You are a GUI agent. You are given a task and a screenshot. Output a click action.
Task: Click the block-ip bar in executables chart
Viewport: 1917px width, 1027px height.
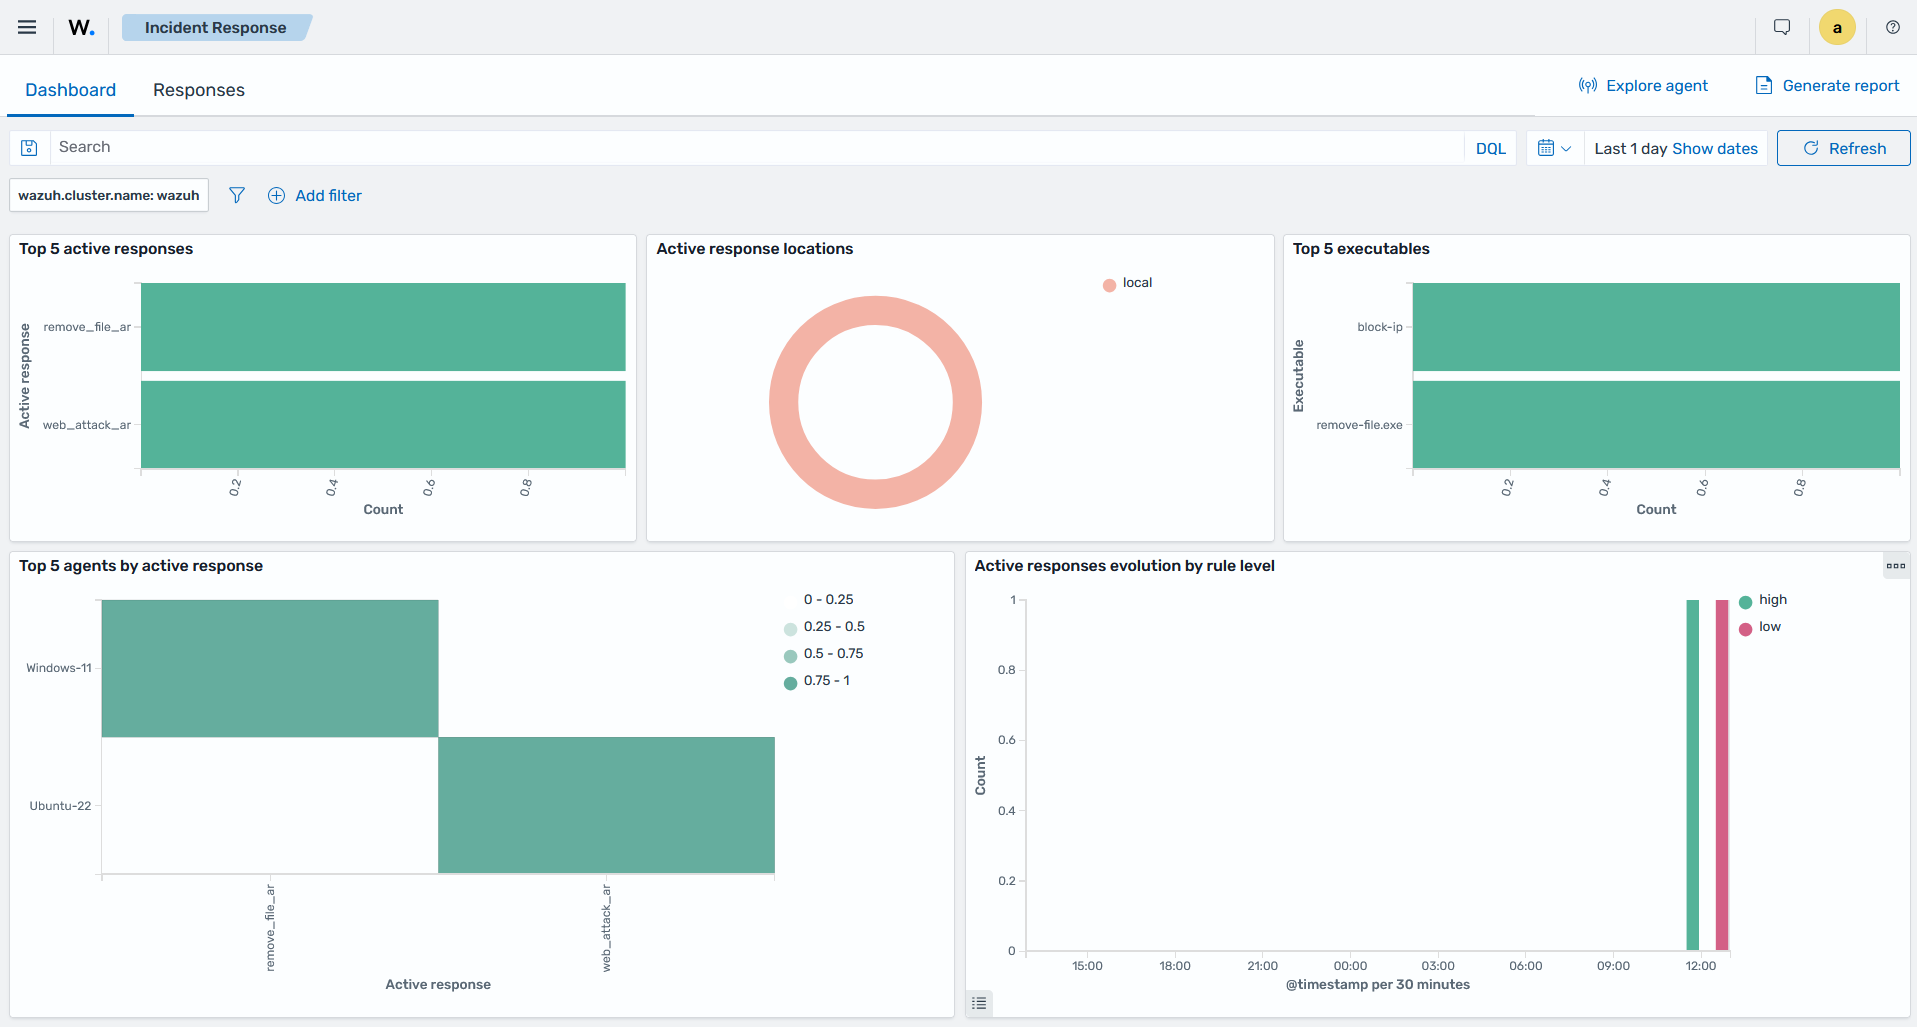1656,327
